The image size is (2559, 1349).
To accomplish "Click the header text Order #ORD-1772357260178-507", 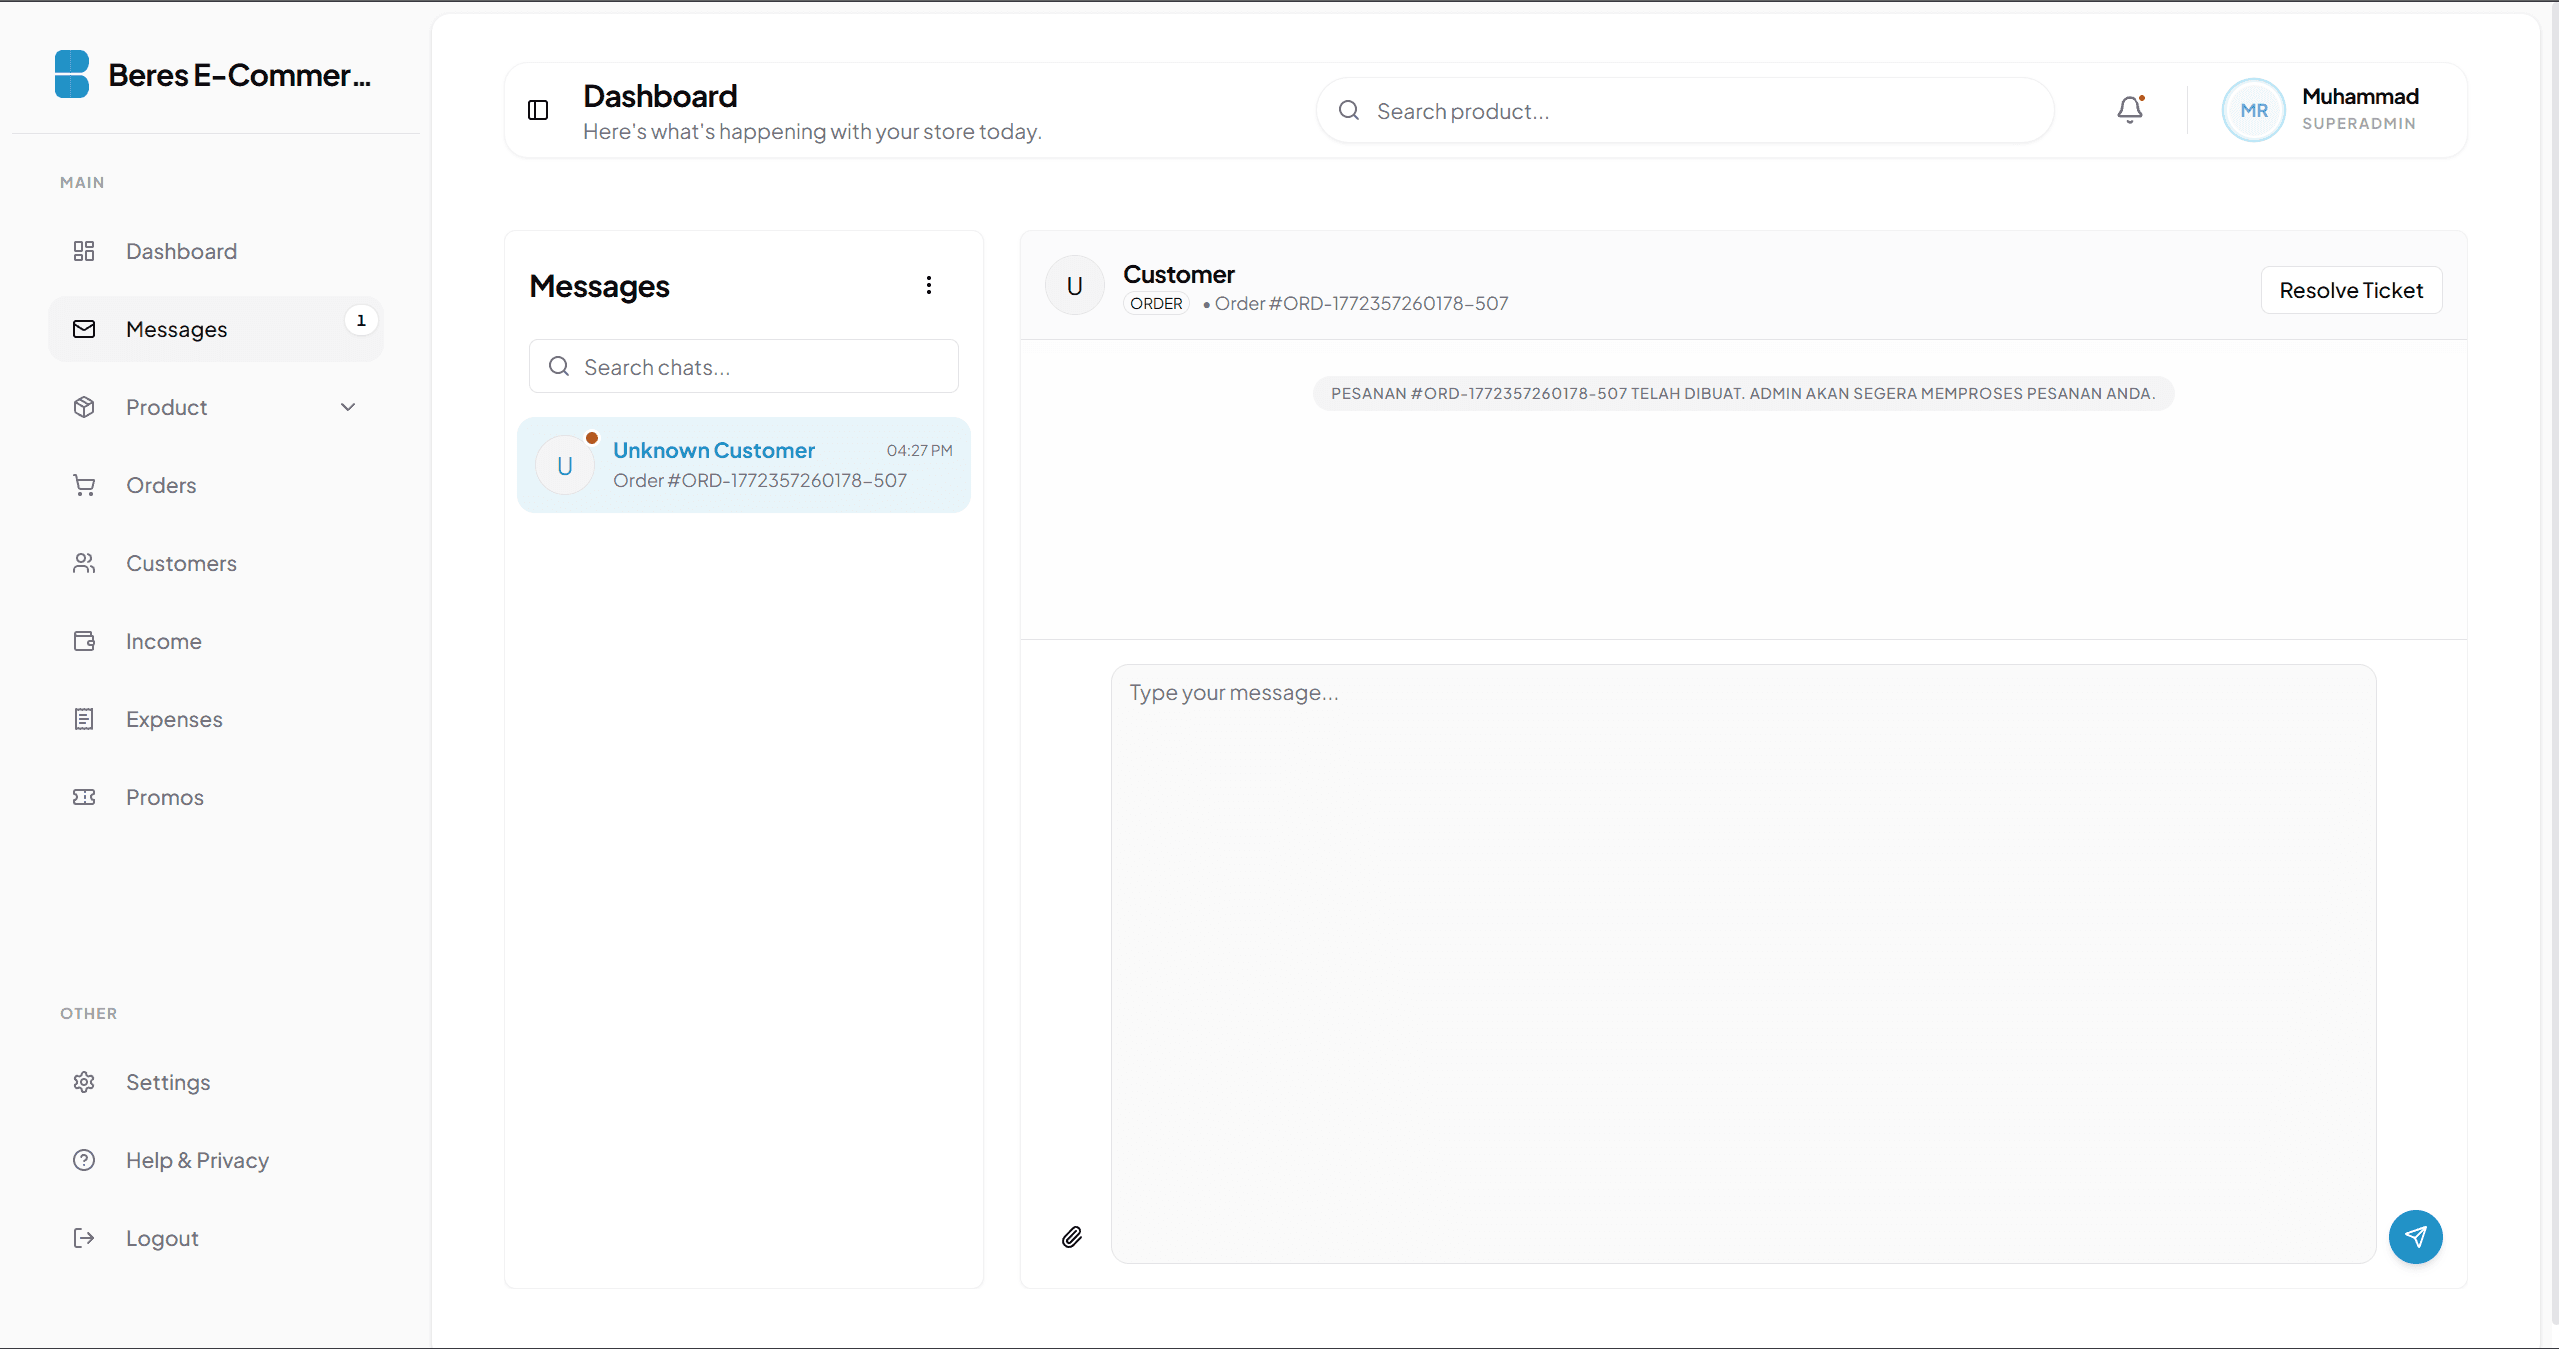I will [x=1361, y=303].
